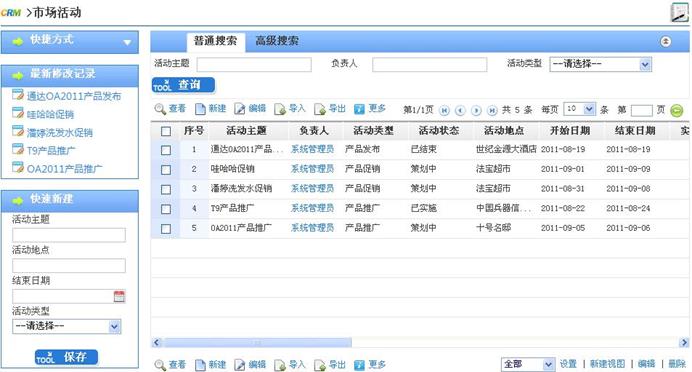Go to first page using pager icon
The image size is (692, 372).
[x=444, y=110]
